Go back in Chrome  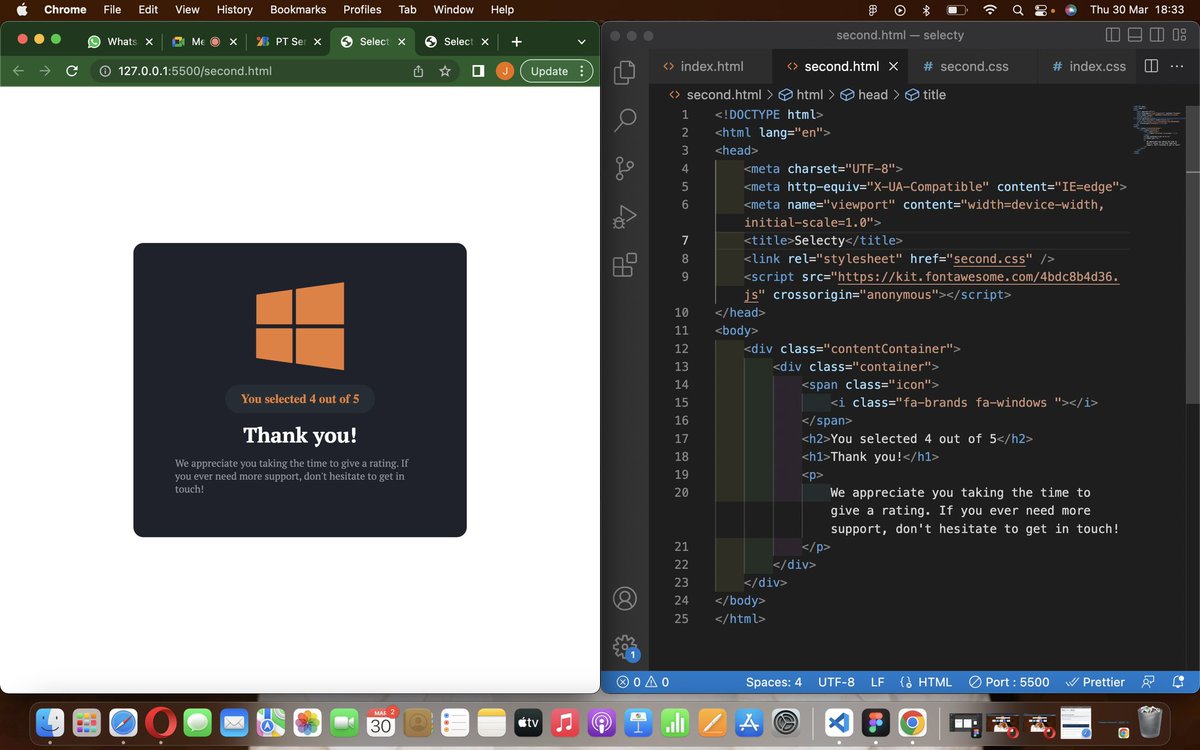18,71
